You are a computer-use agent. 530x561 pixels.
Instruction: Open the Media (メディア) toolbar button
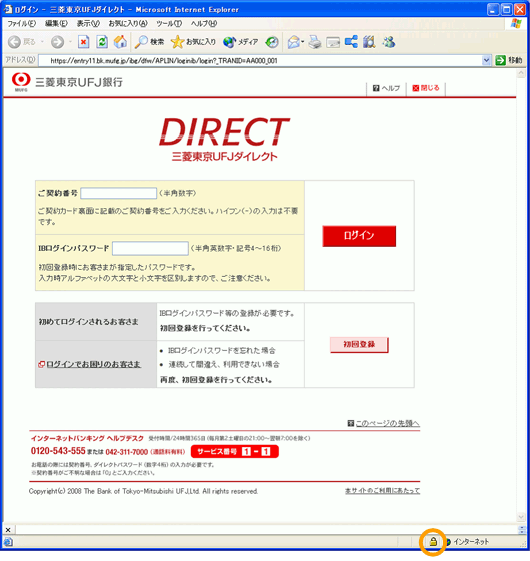pyautogui.click(x=240, y=42)
